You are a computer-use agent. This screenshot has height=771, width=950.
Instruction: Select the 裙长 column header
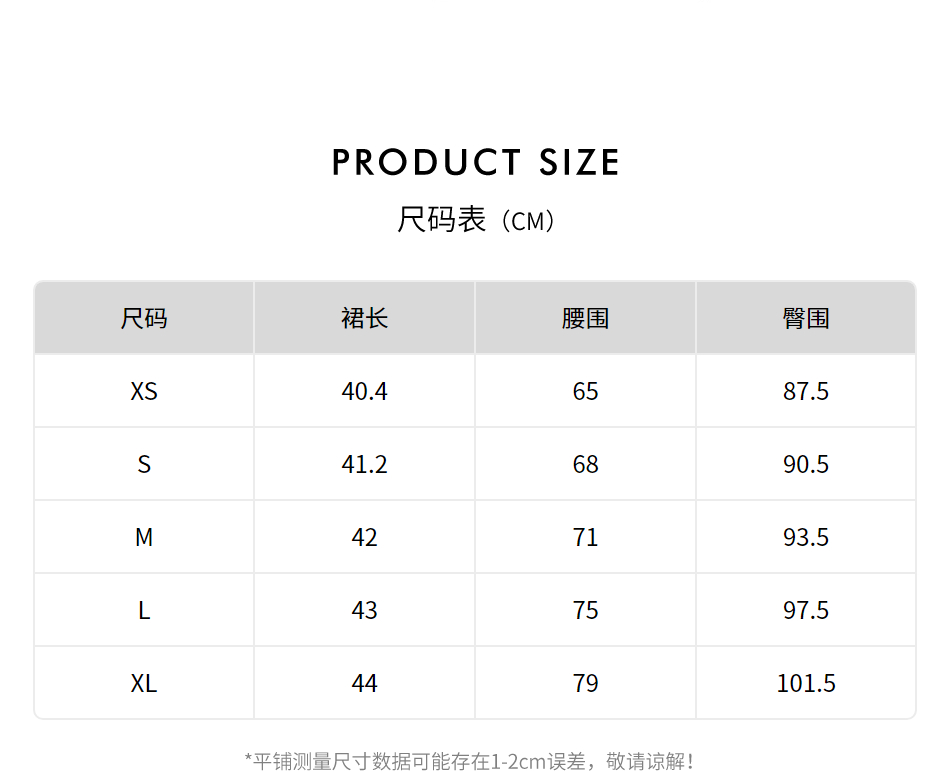tap(365, 318)
